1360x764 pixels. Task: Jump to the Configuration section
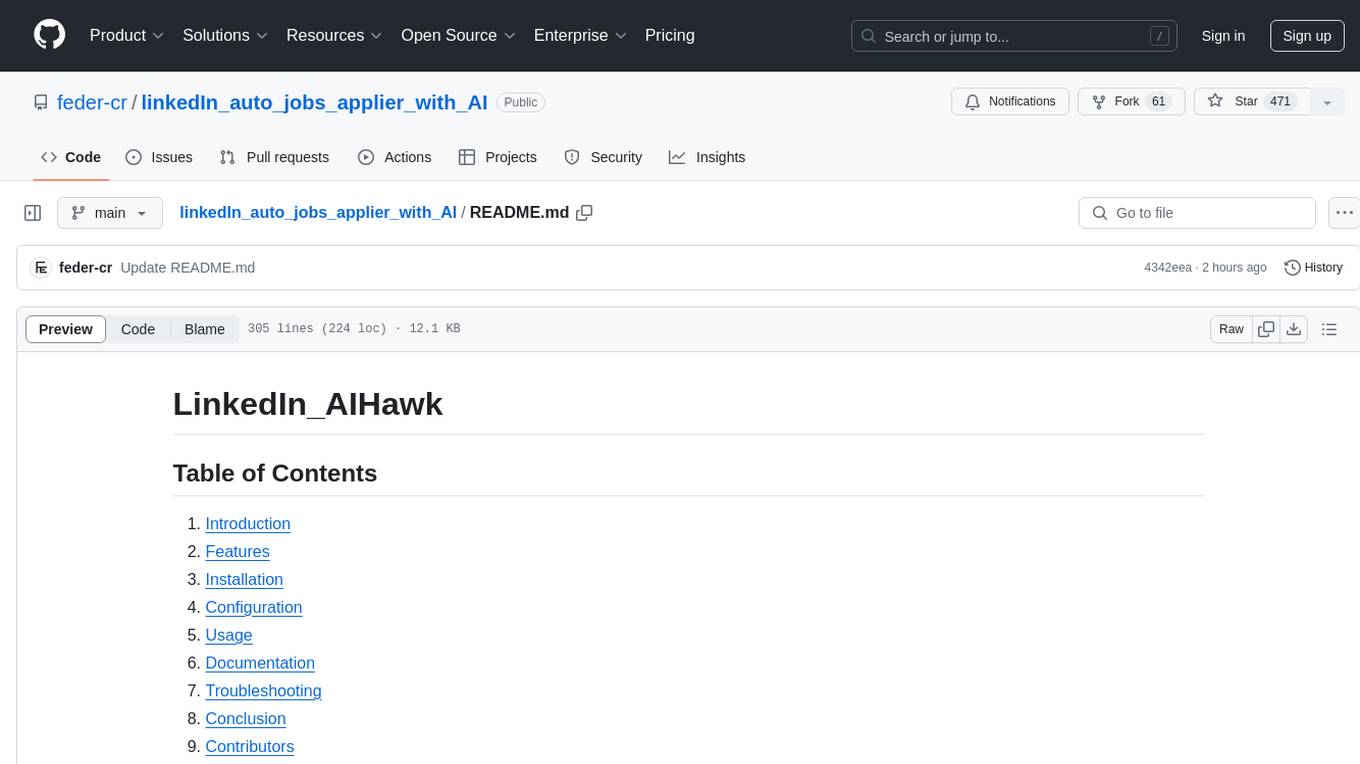click(x=254, y=608)
